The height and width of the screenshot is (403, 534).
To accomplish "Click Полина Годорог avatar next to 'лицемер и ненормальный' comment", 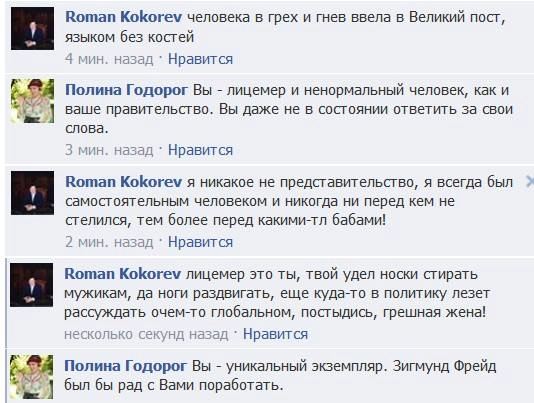I will [32, 101].
